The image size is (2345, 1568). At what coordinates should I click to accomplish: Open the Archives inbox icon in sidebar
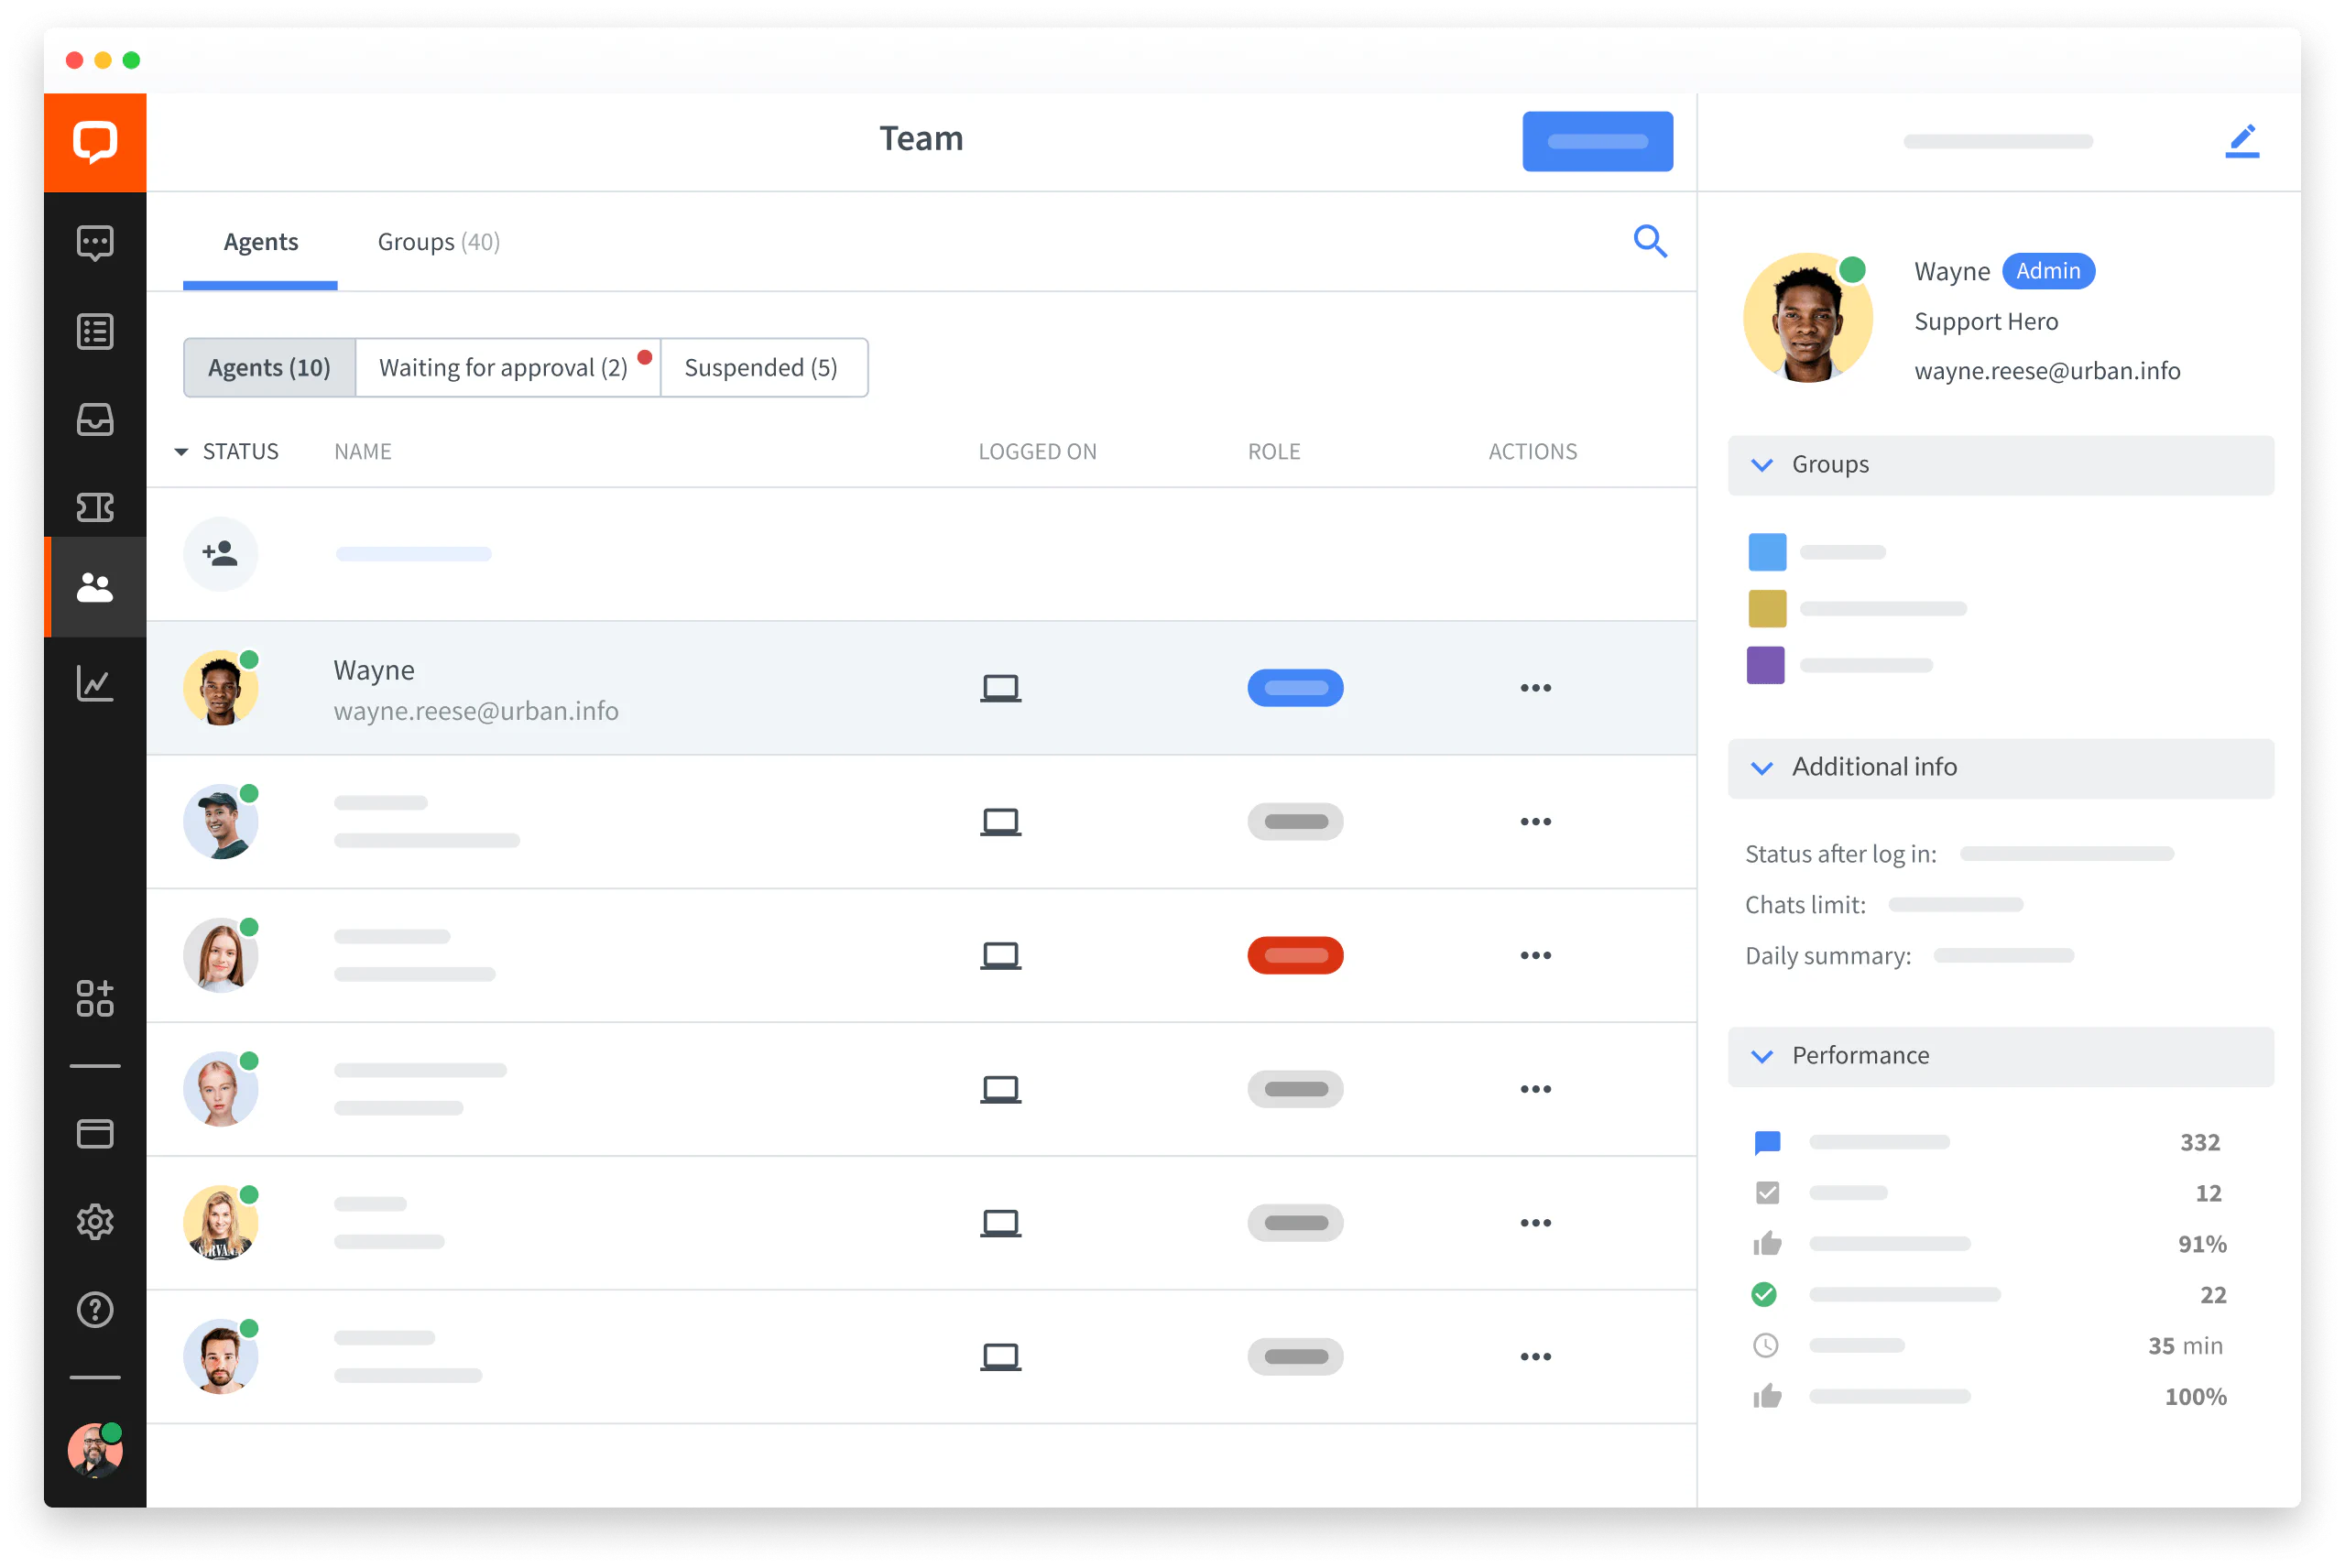95,419
